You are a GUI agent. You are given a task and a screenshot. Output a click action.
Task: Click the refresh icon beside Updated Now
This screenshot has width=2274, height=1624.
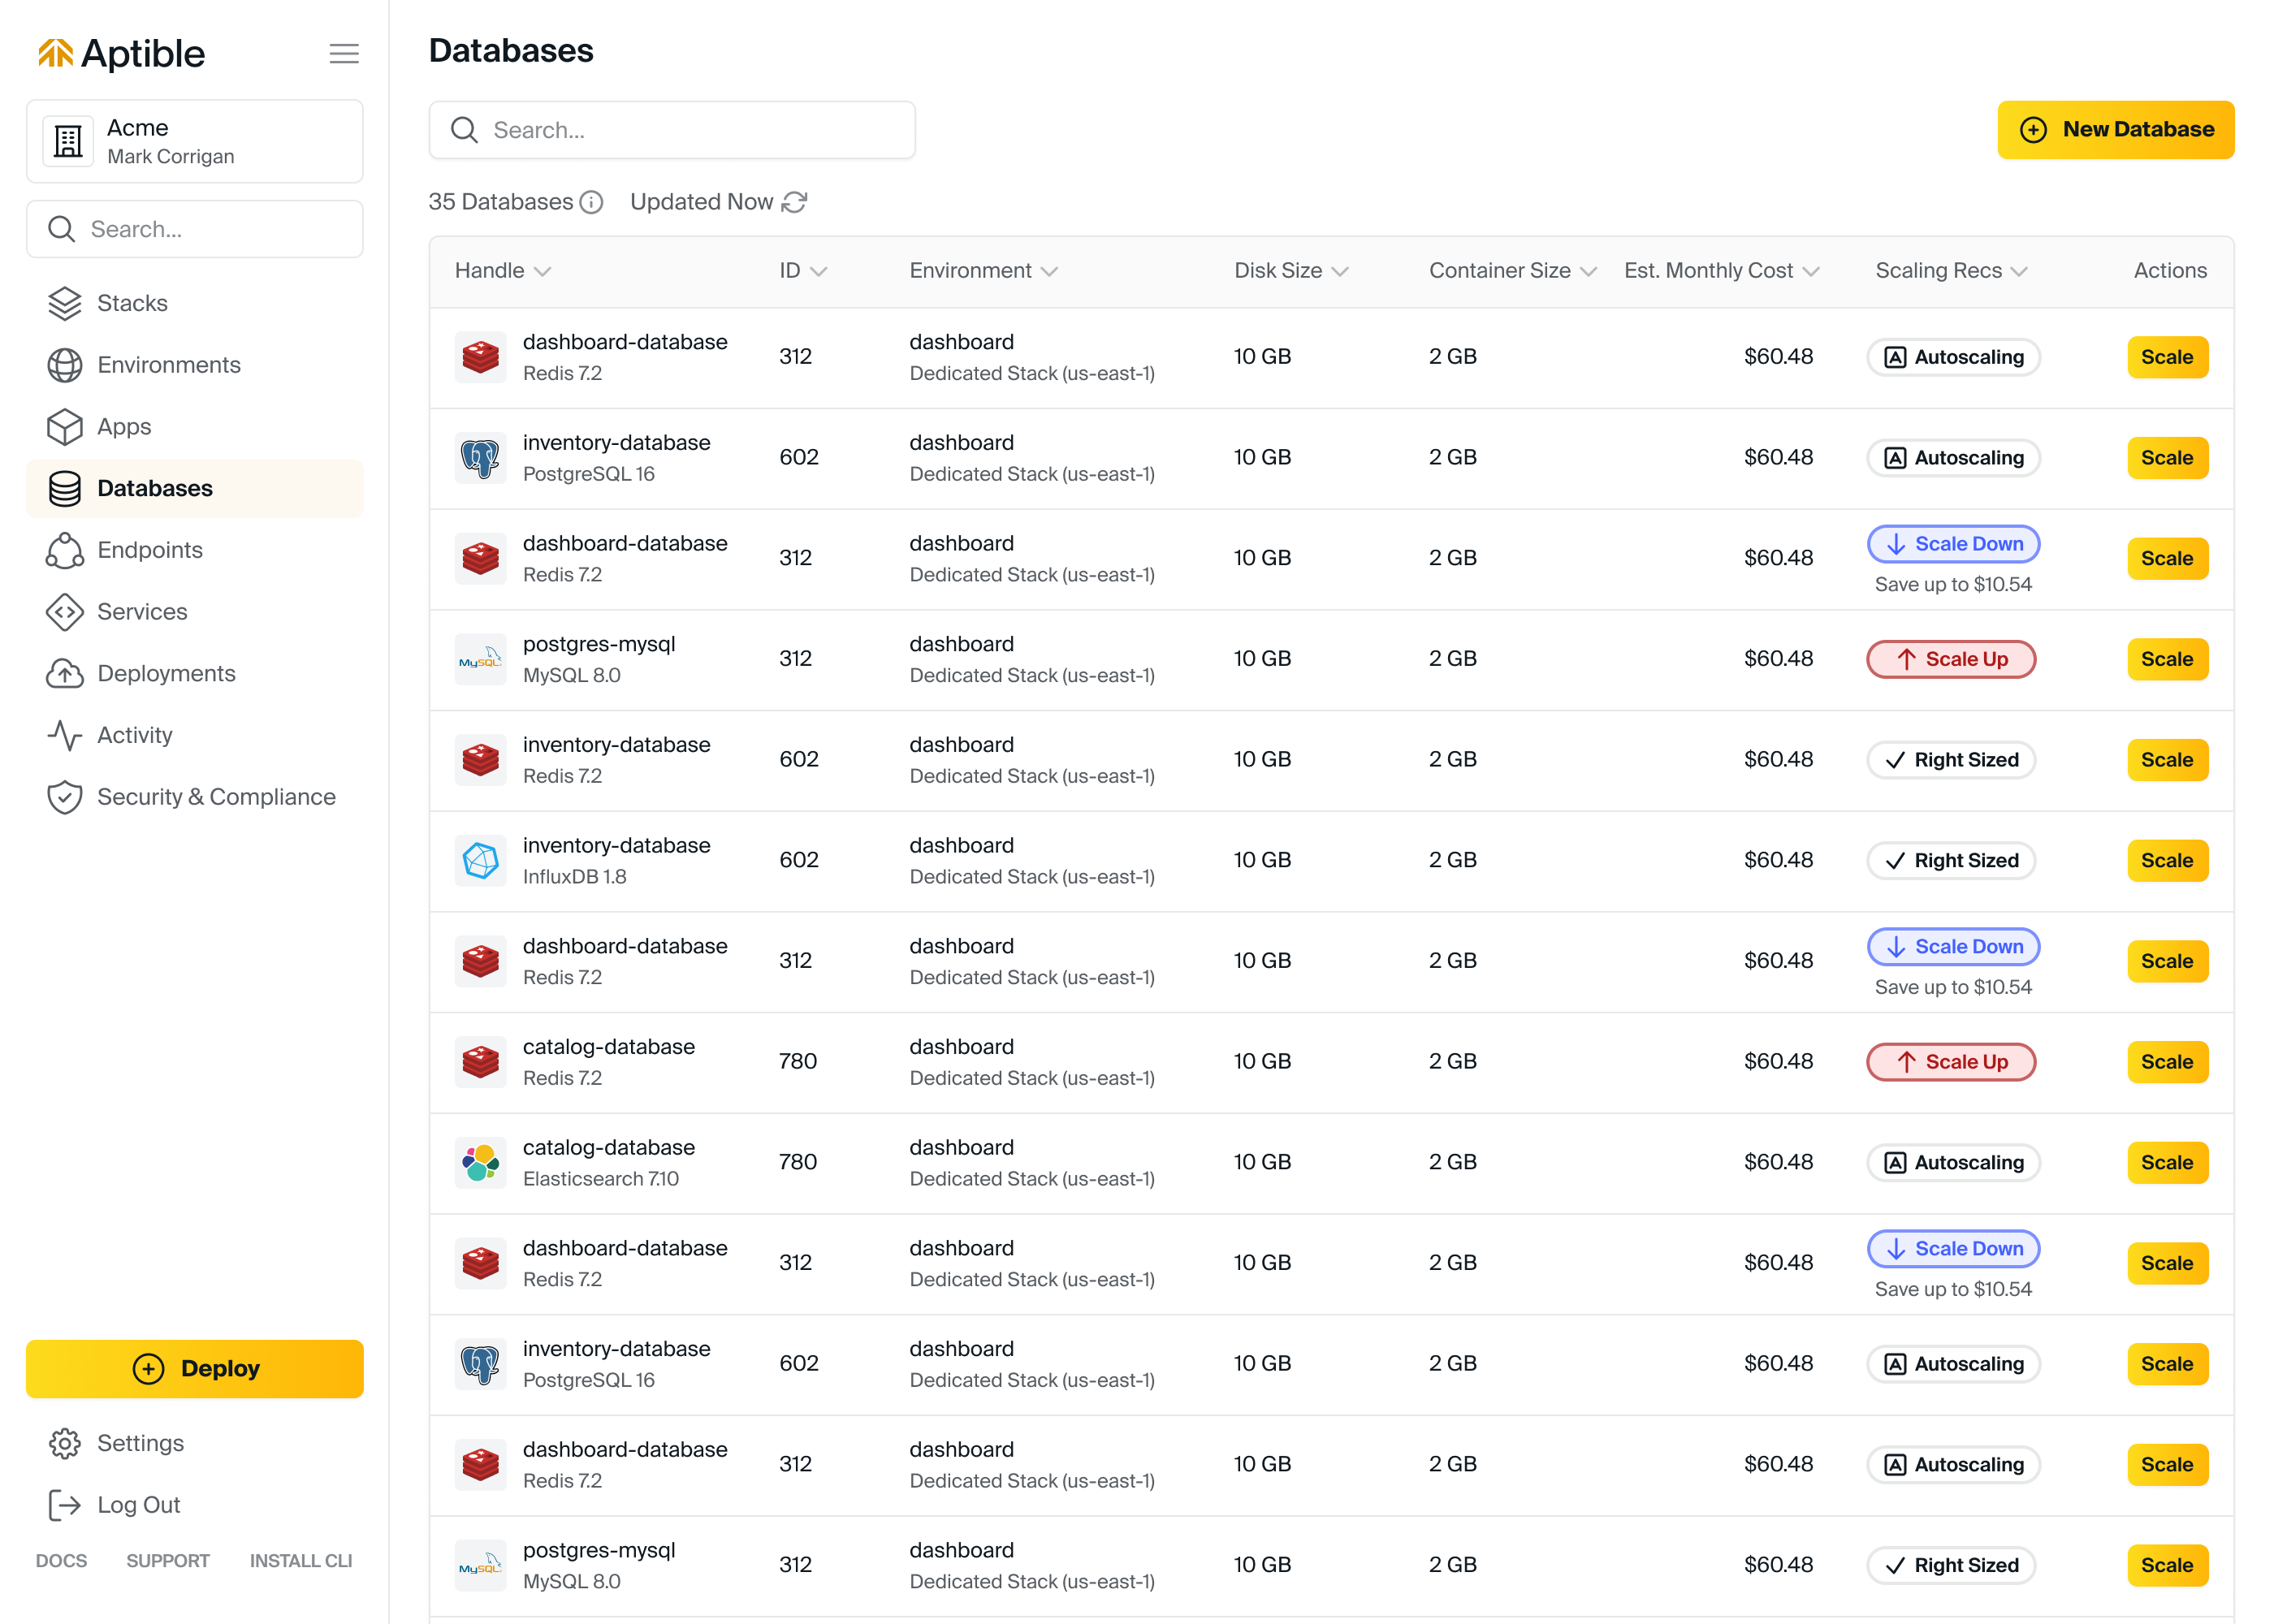(795, 203)
